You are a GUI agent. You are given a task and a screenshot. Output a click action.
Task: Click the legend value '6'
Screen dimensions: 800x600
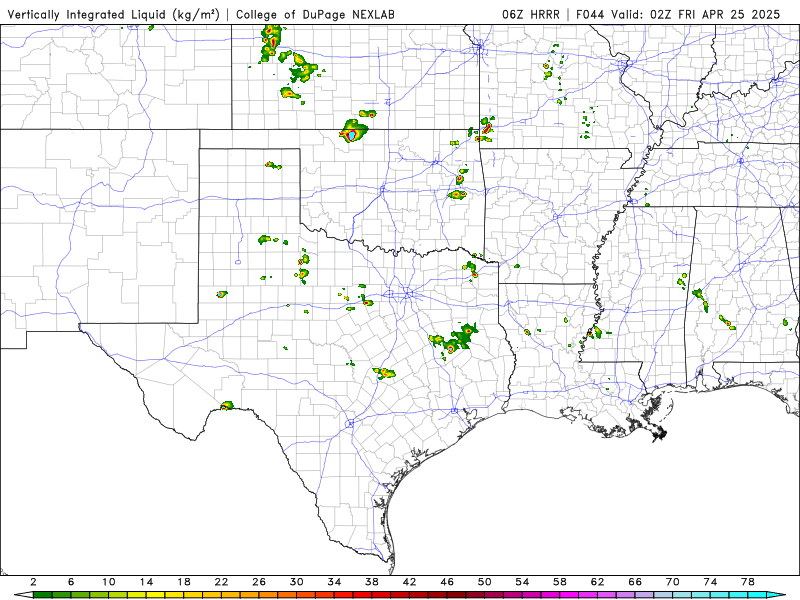[x=71, y=582]
